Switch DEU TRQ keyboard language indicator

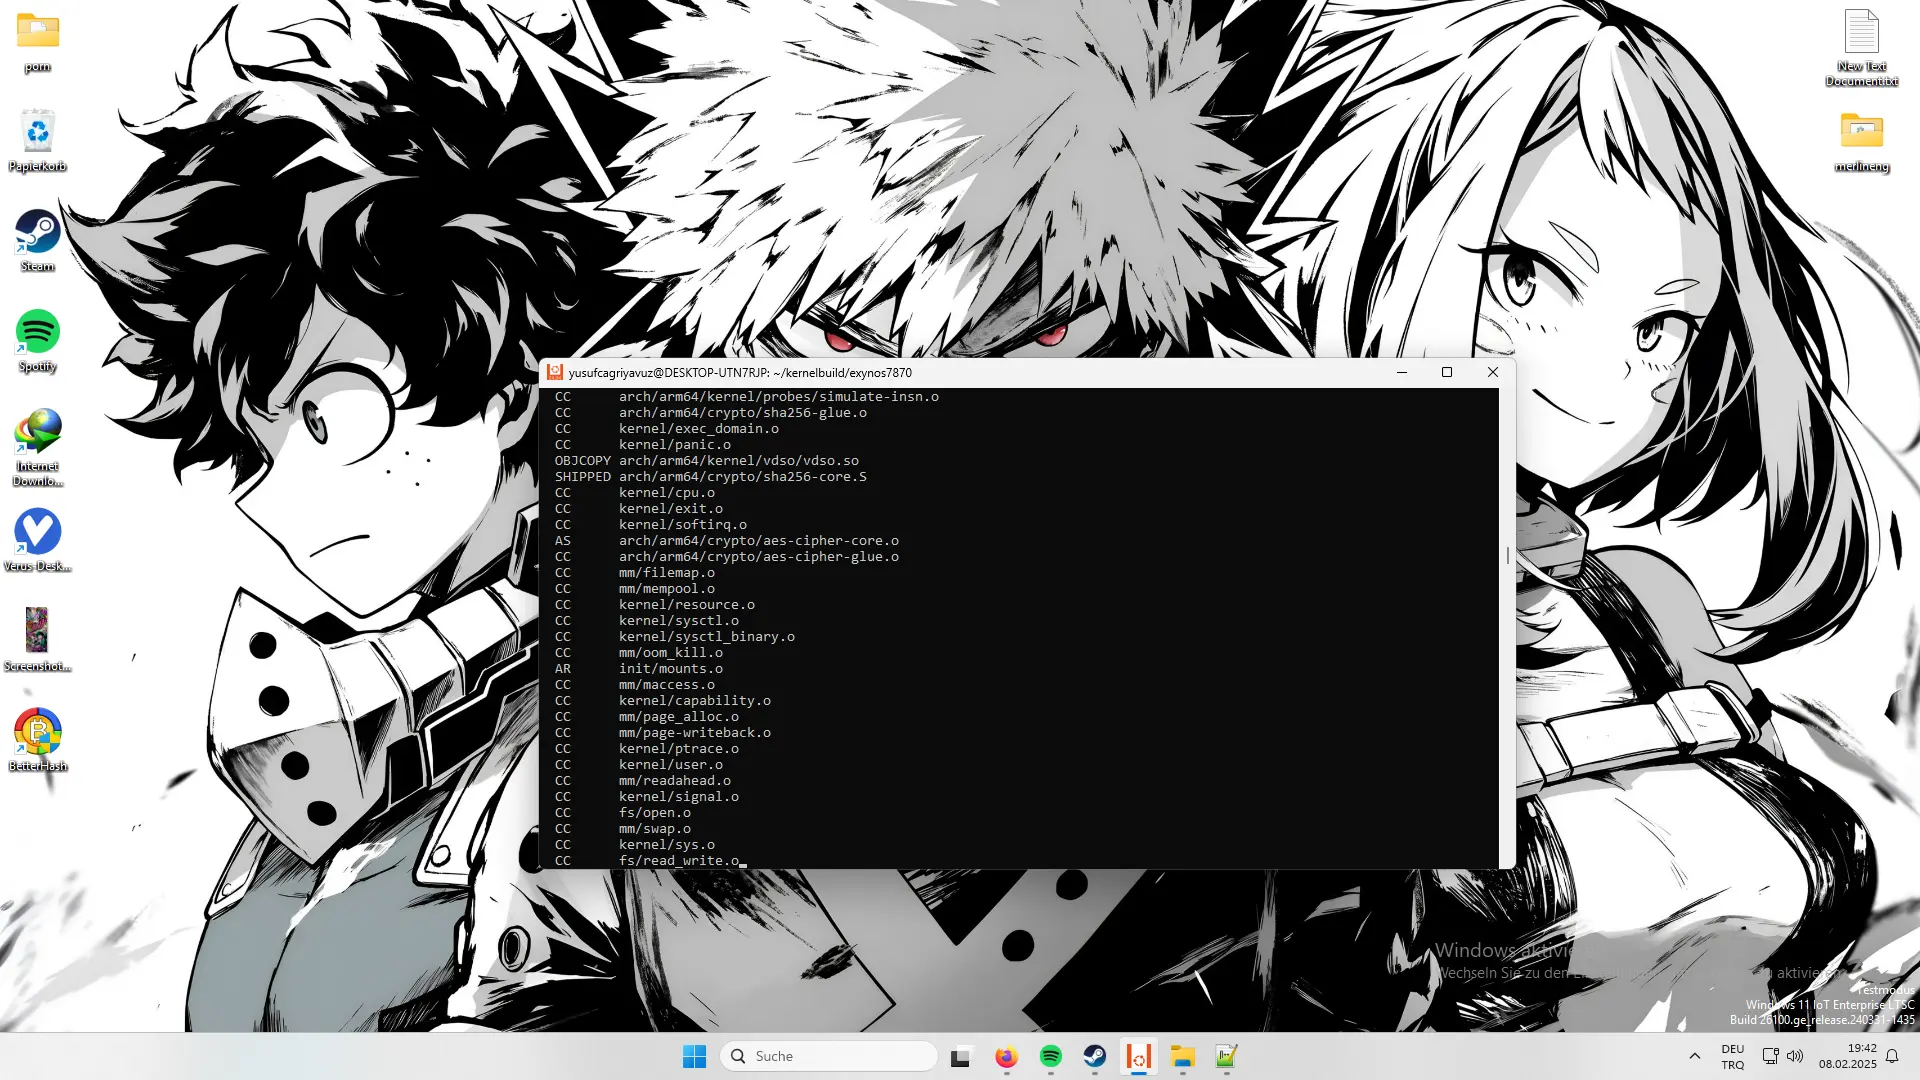[1733, 1056]
